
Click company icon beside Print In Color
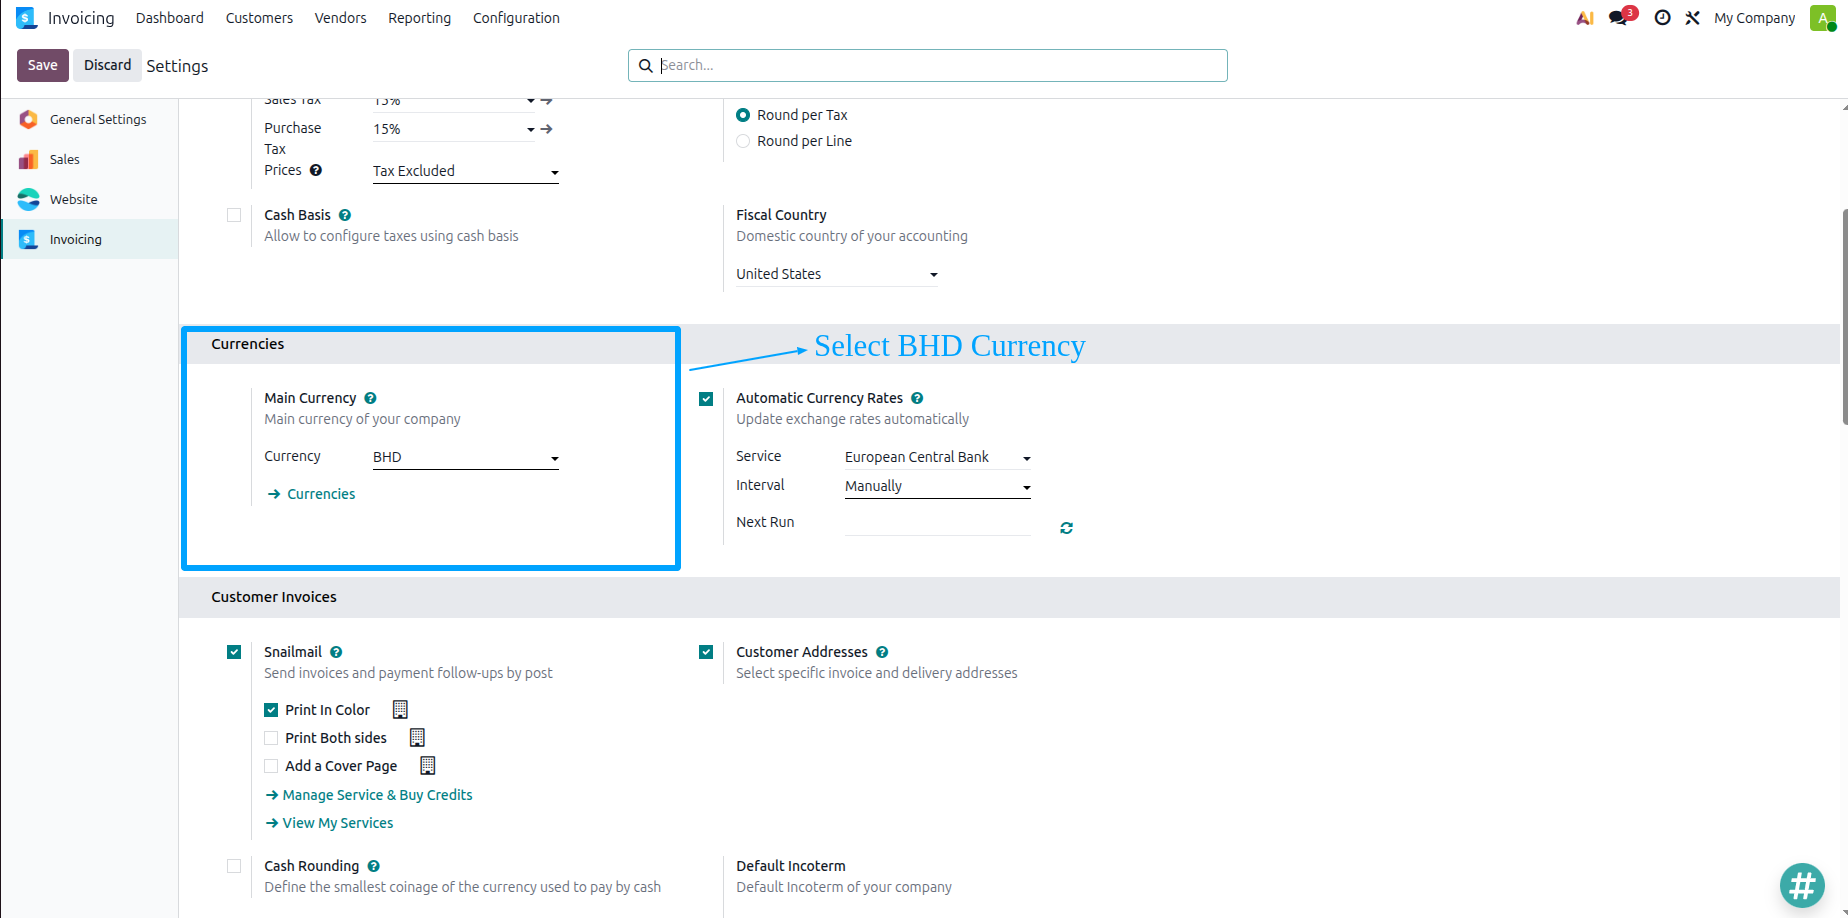pos(400,710)
